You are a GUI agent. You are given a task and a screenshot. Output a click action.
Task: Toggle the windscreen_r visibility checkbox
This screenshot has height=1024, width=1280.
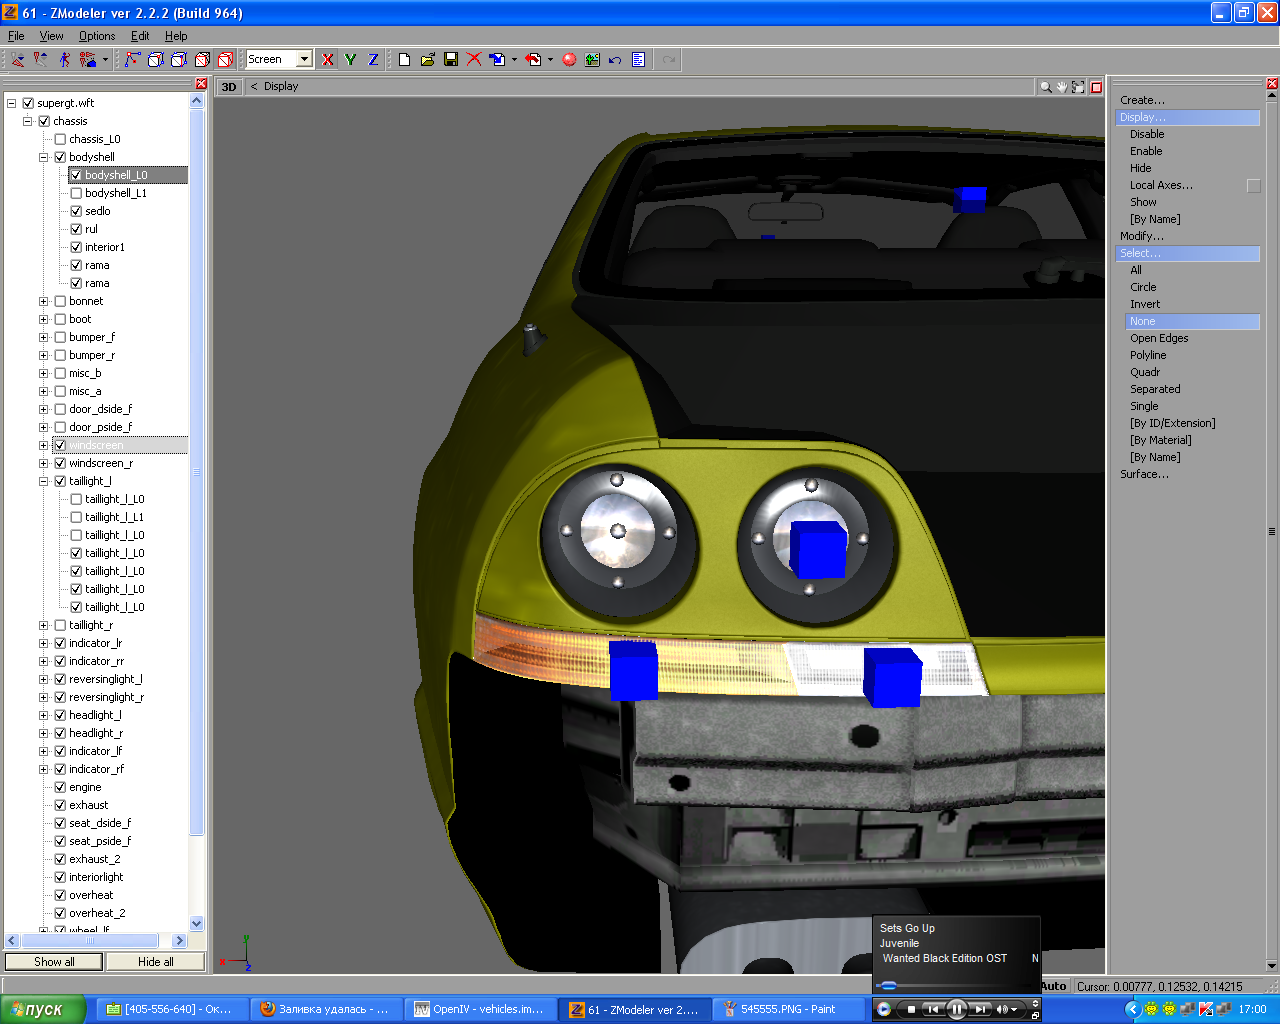pyautogui.click(x=60, y=463)
